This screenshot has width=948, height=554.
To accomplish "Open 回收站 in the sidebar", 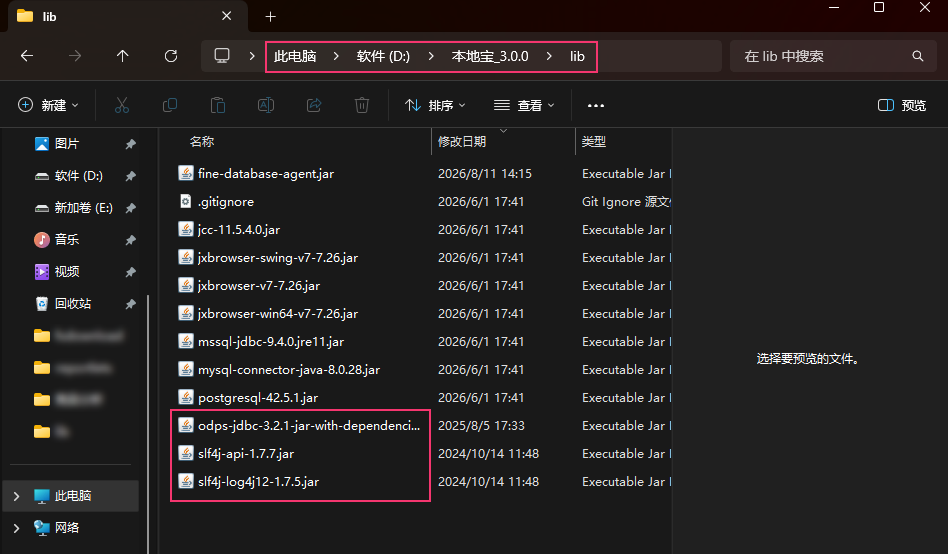I will [73, 304].
